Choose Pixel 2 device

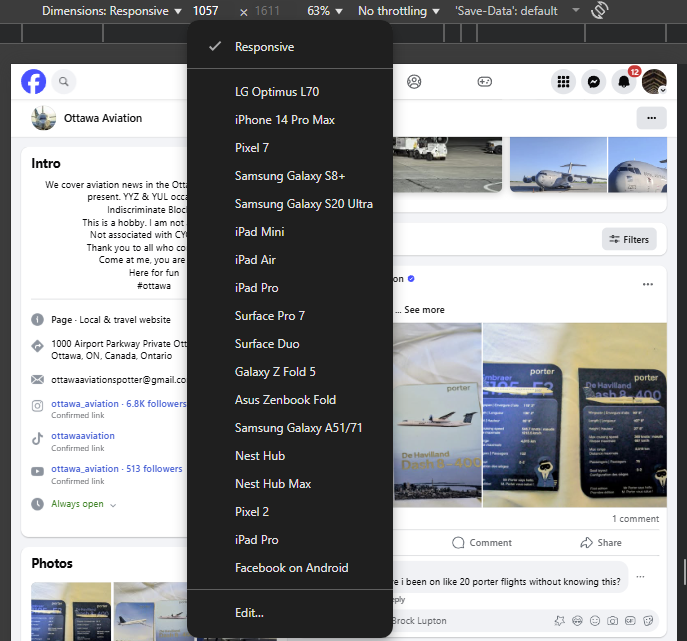(x=290, y=512)
